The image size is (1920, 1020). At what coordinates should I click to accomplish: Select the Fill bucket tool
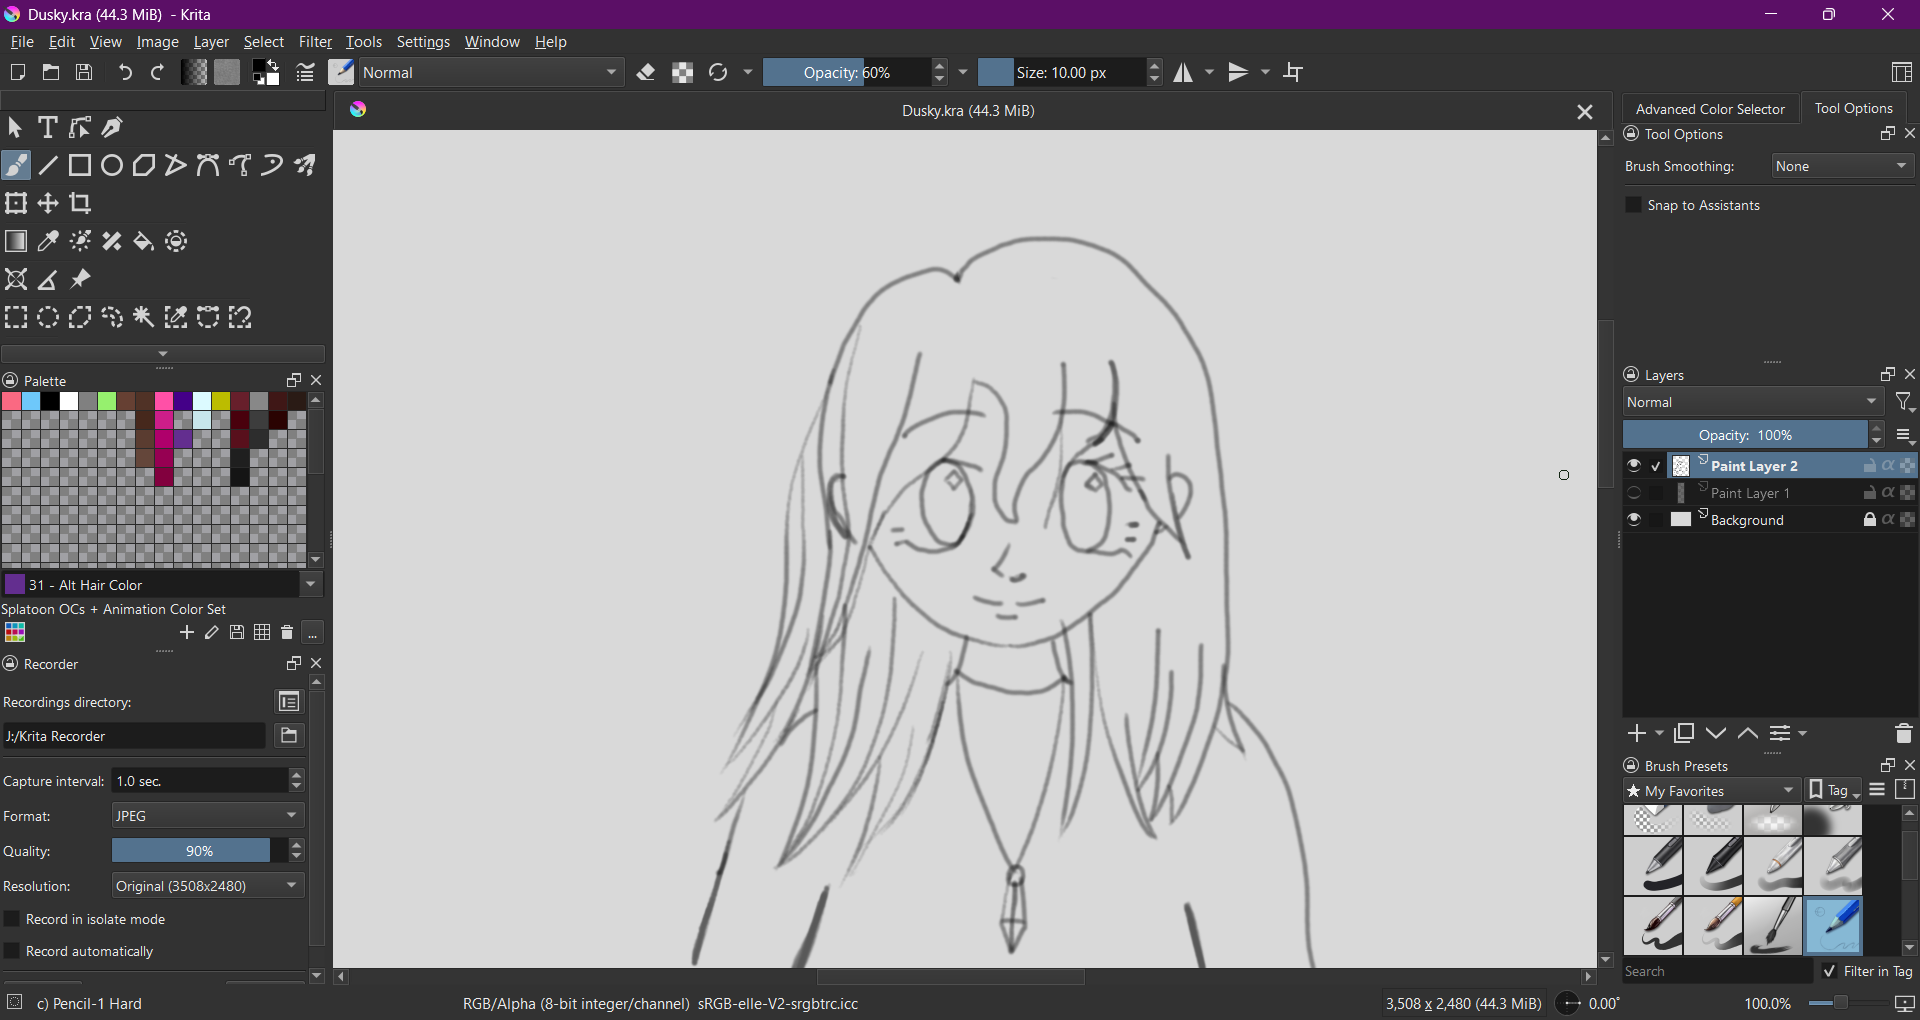click(144, 241)
